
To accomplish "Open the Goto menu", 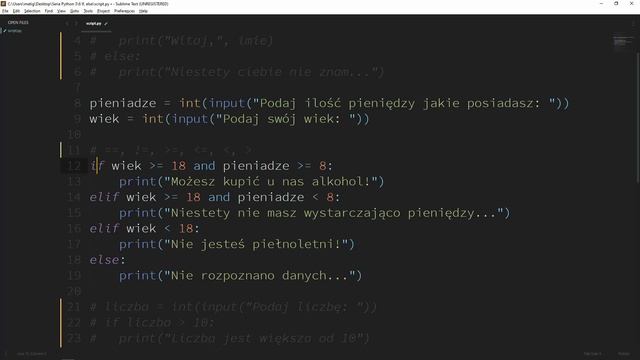I will pos(74,11).
